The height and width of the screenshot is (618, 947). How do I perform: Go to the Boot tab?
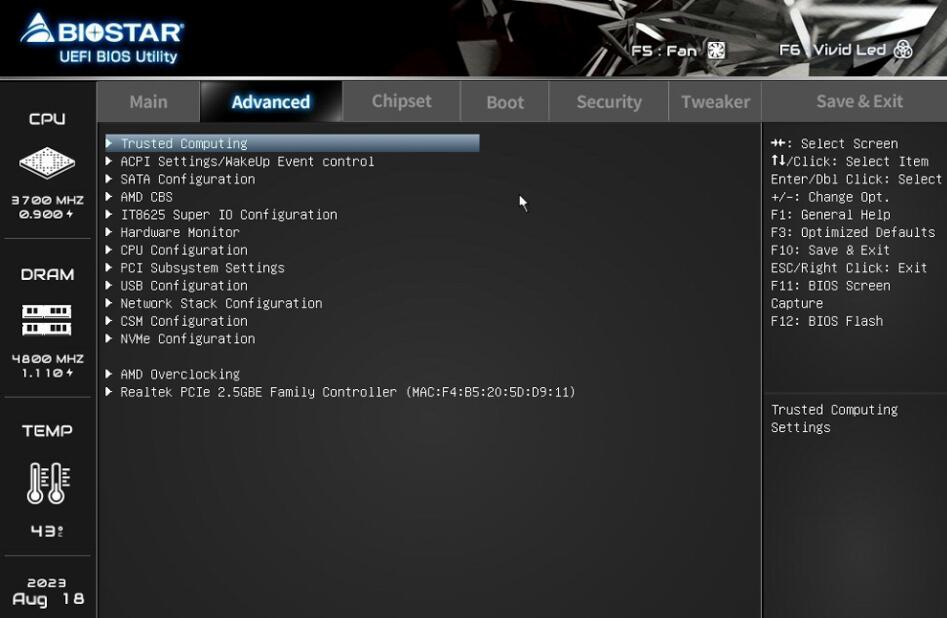coord(505,101)
